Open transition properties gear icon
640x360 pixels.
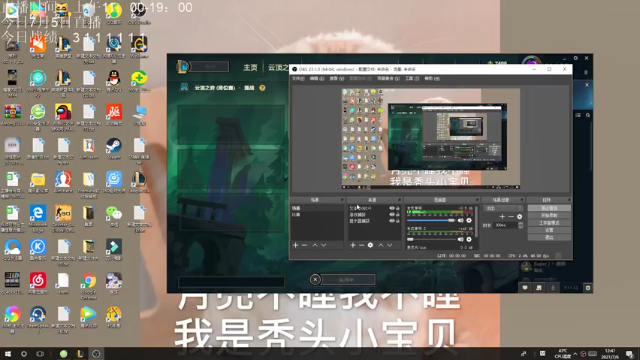pos(520,217)
